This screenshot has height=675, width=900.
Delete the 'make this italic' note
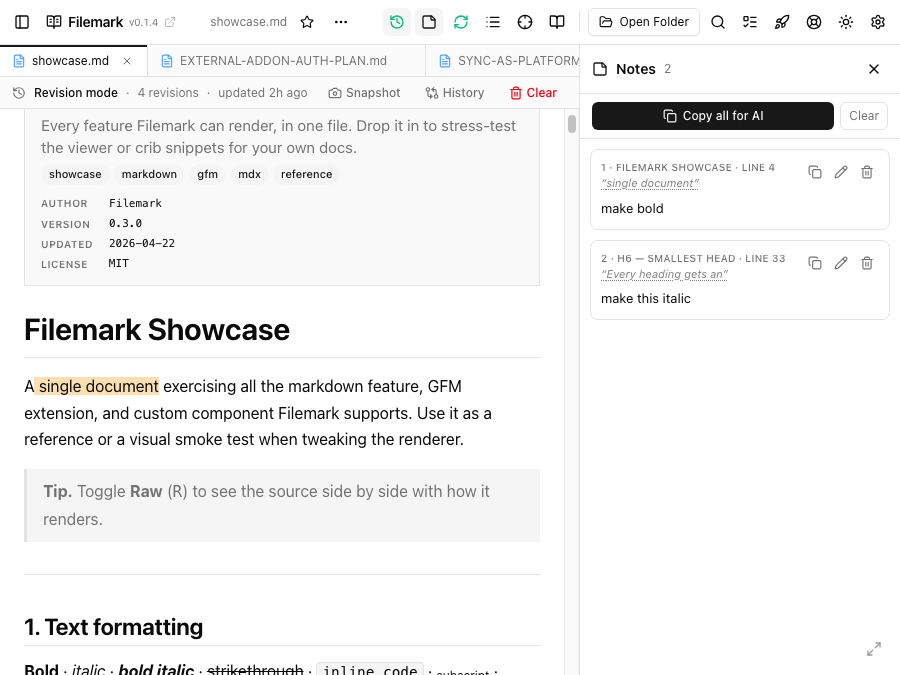(x=867, y=263)
